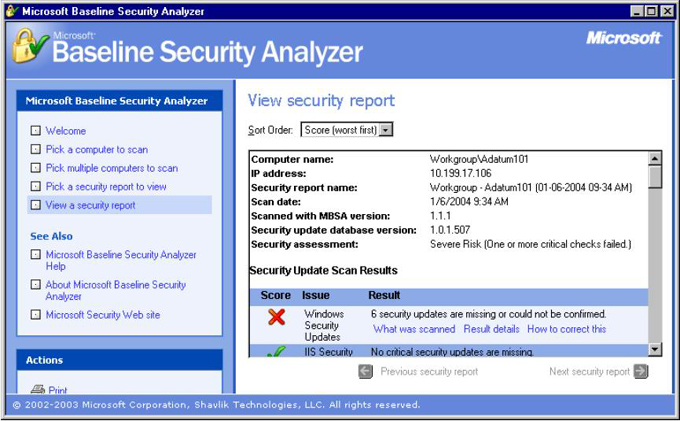Click bullet icon beside Microsoft Baseline Security Analyzer Help
The image size is (680, 421).
[36, 255]
